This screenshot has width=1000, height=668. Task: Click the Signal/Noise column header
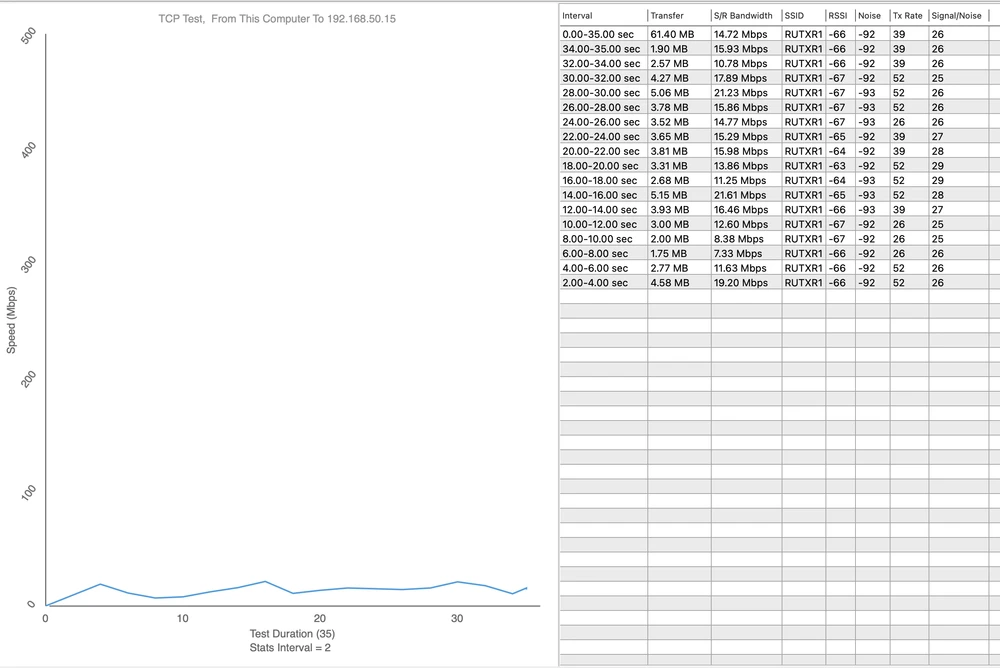tap(955, 16)
